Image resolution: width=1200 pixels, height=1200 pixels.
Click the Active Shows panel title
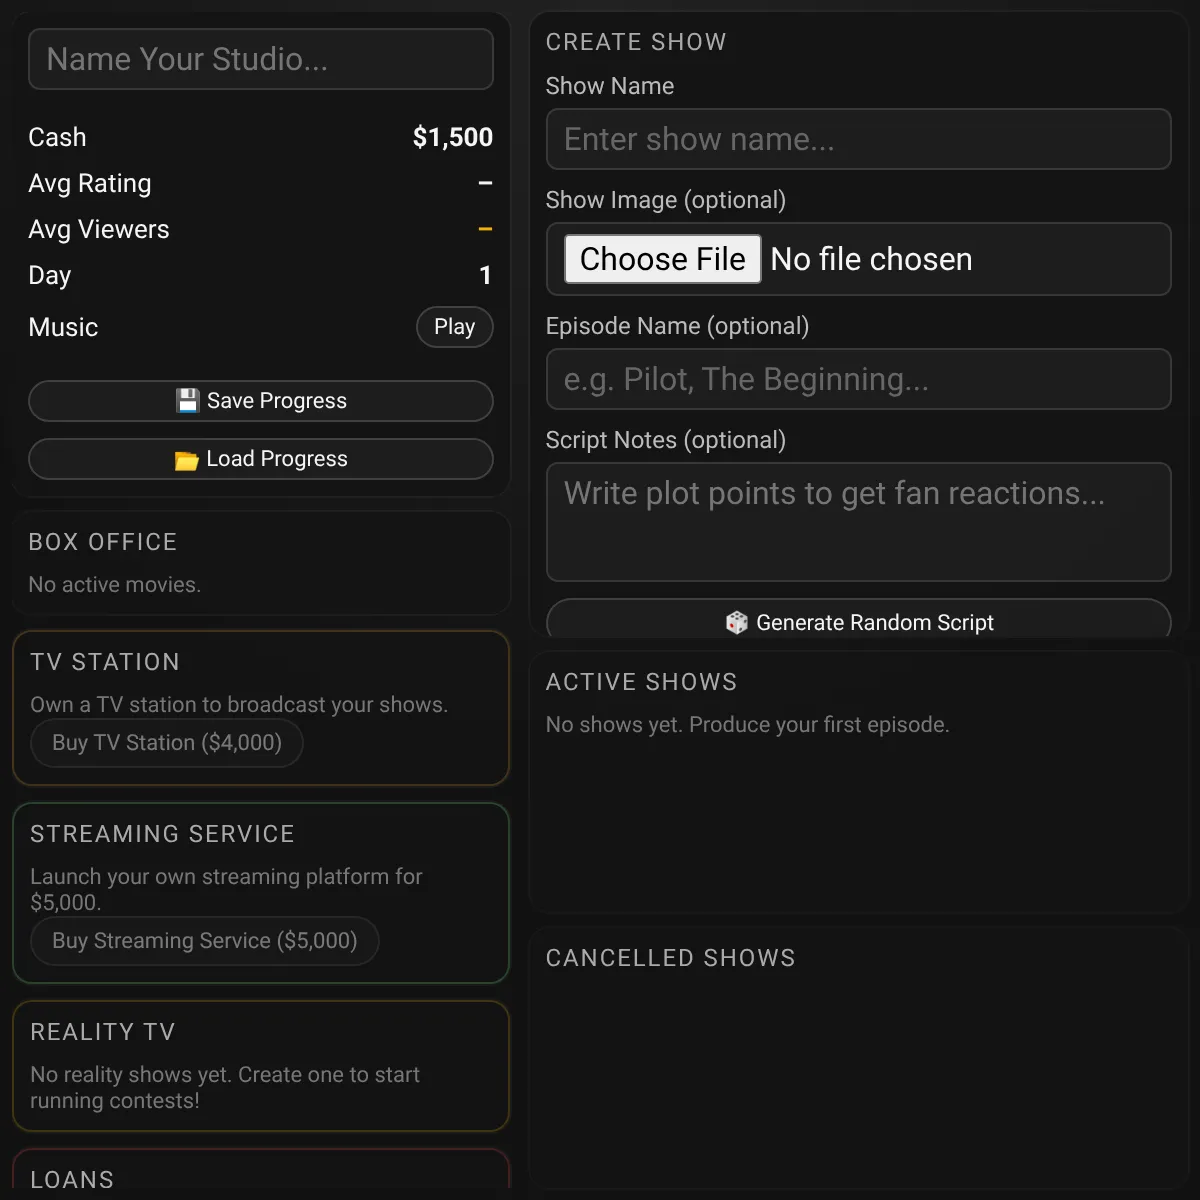(641, 682)
